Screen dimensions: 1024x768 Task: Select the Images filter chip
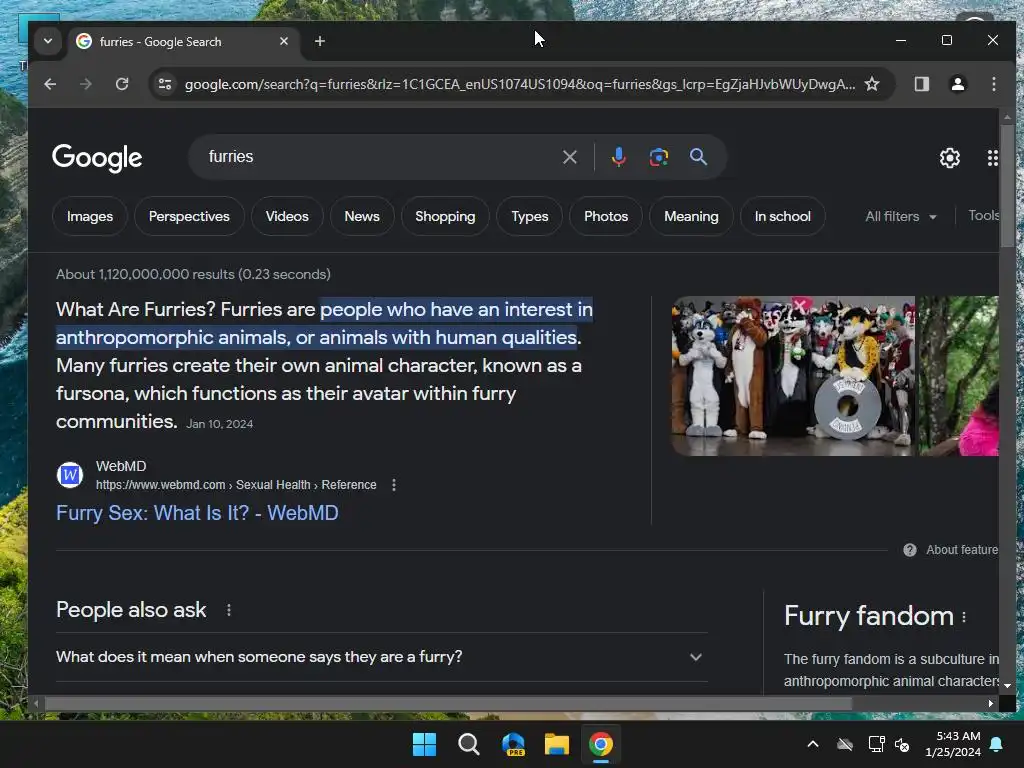tap(89, 216)
